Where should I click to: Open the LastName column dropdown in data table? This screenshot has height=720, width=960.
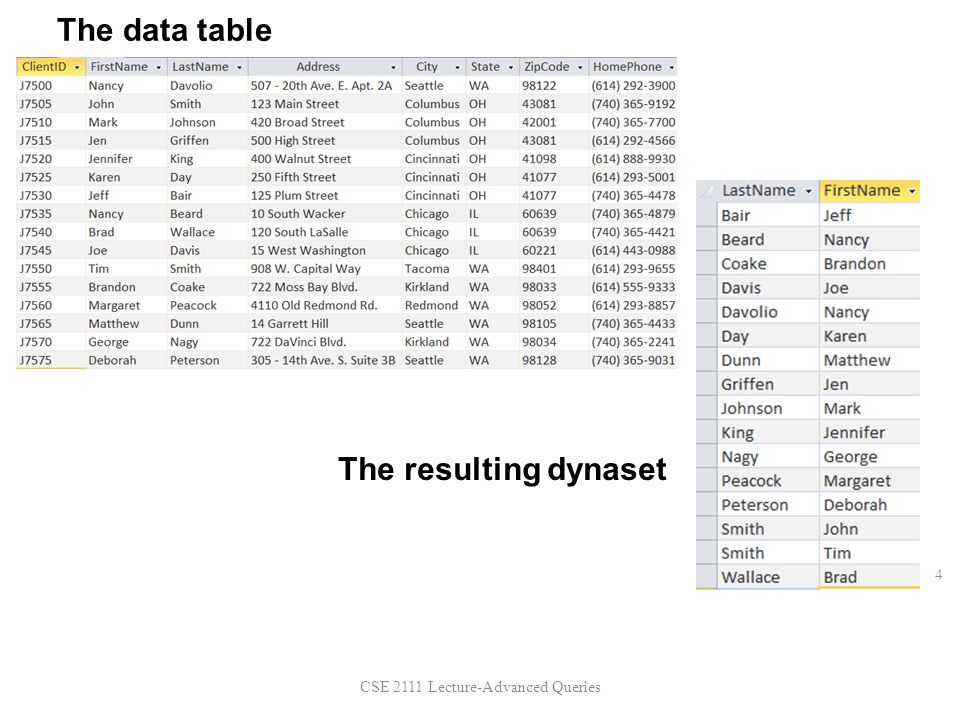(239, 67)
